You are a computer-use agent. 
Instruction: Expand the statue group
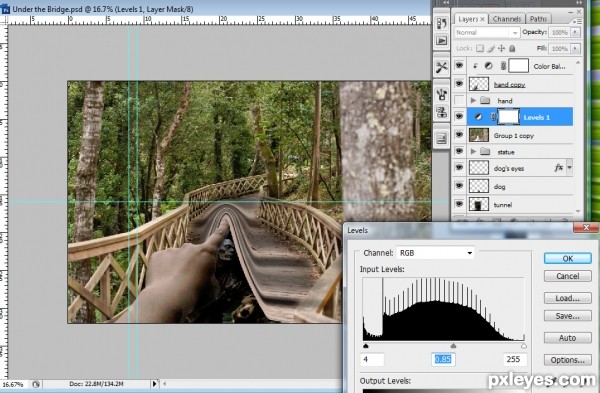(473, 152)
